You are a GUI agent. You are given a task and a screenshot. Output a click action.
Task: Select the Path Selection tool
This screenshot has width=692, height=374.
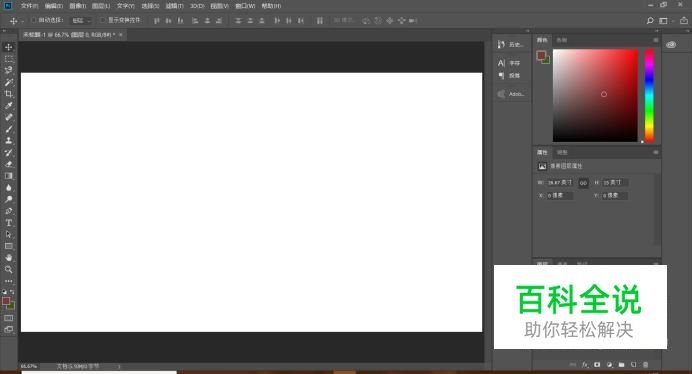click(8, 234)
